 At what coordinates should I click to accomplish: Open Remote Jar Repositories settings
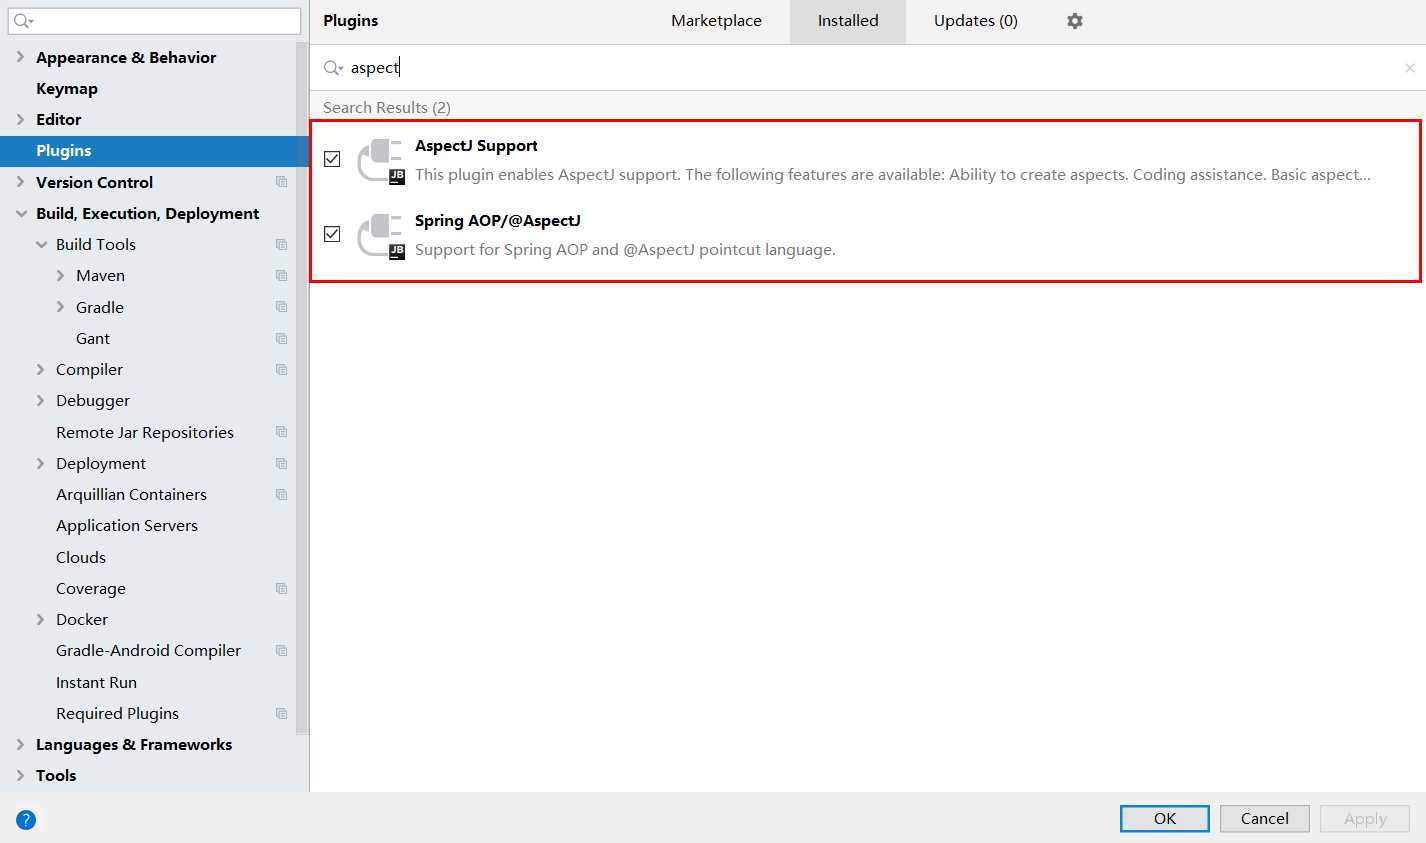(x=145, y=432)
